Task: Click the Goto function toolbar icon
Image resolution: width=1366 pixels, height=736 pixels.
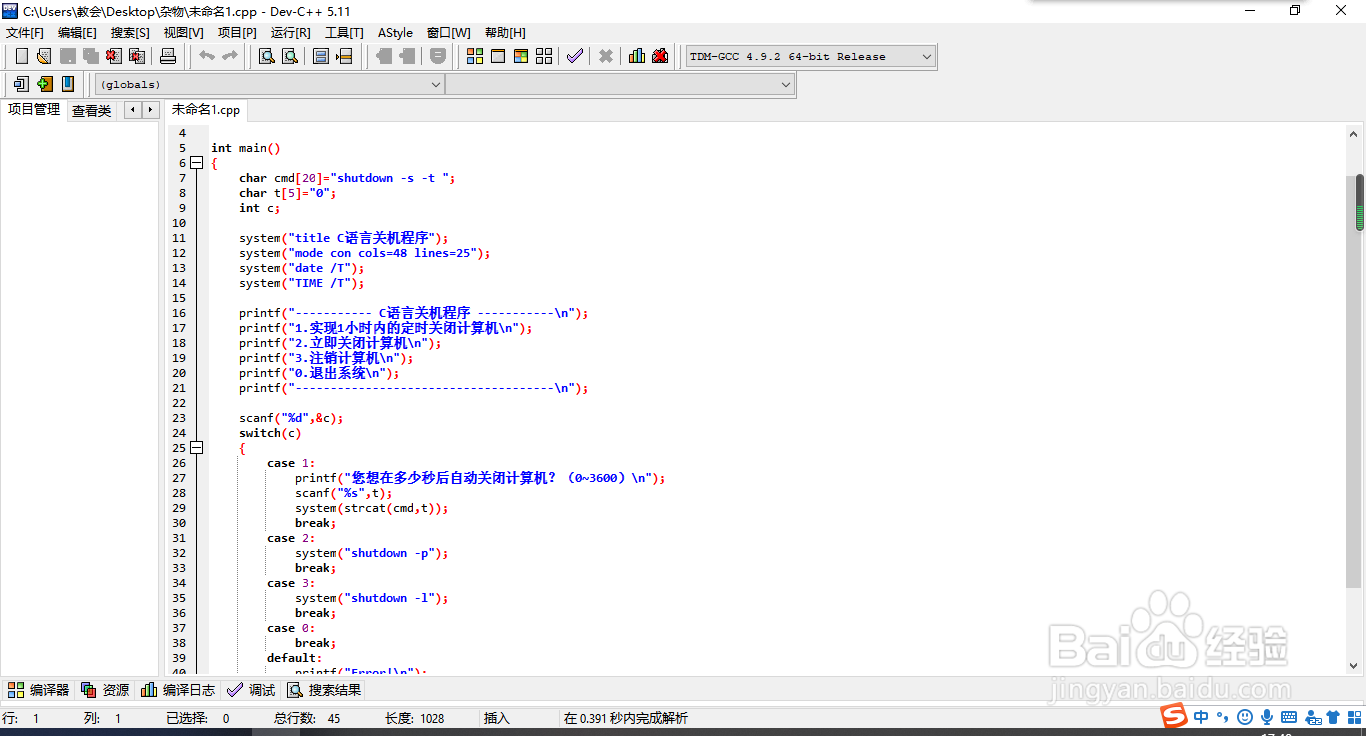Action: tap(321, 56)
